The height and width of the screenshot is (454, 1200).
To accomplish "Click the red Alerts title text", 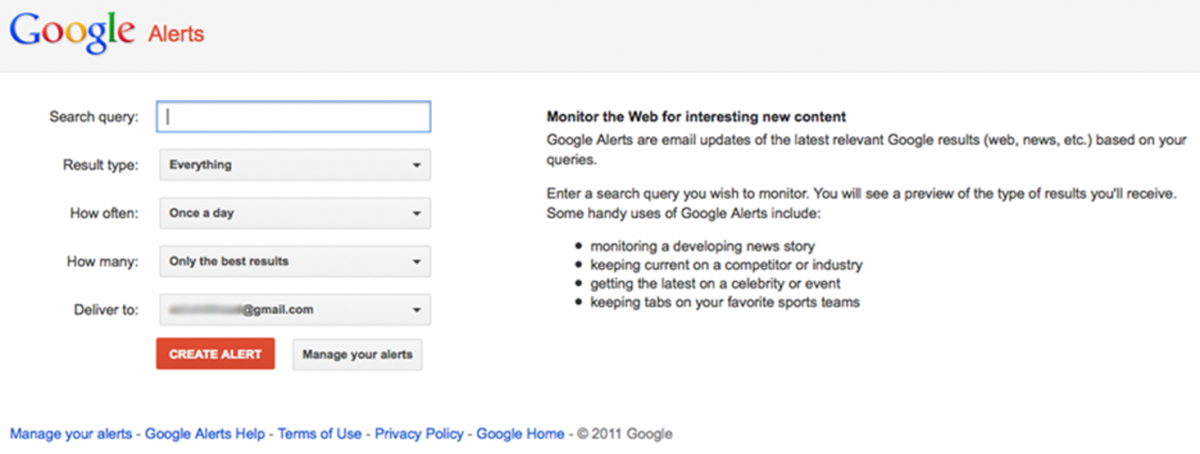I will tap(176, 34).
